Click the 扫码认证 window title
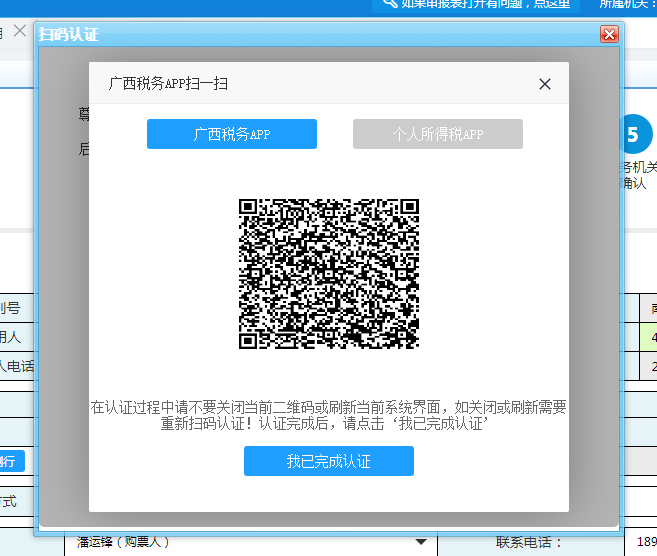The width and height of the screenshot is (657, 556). 69,34
